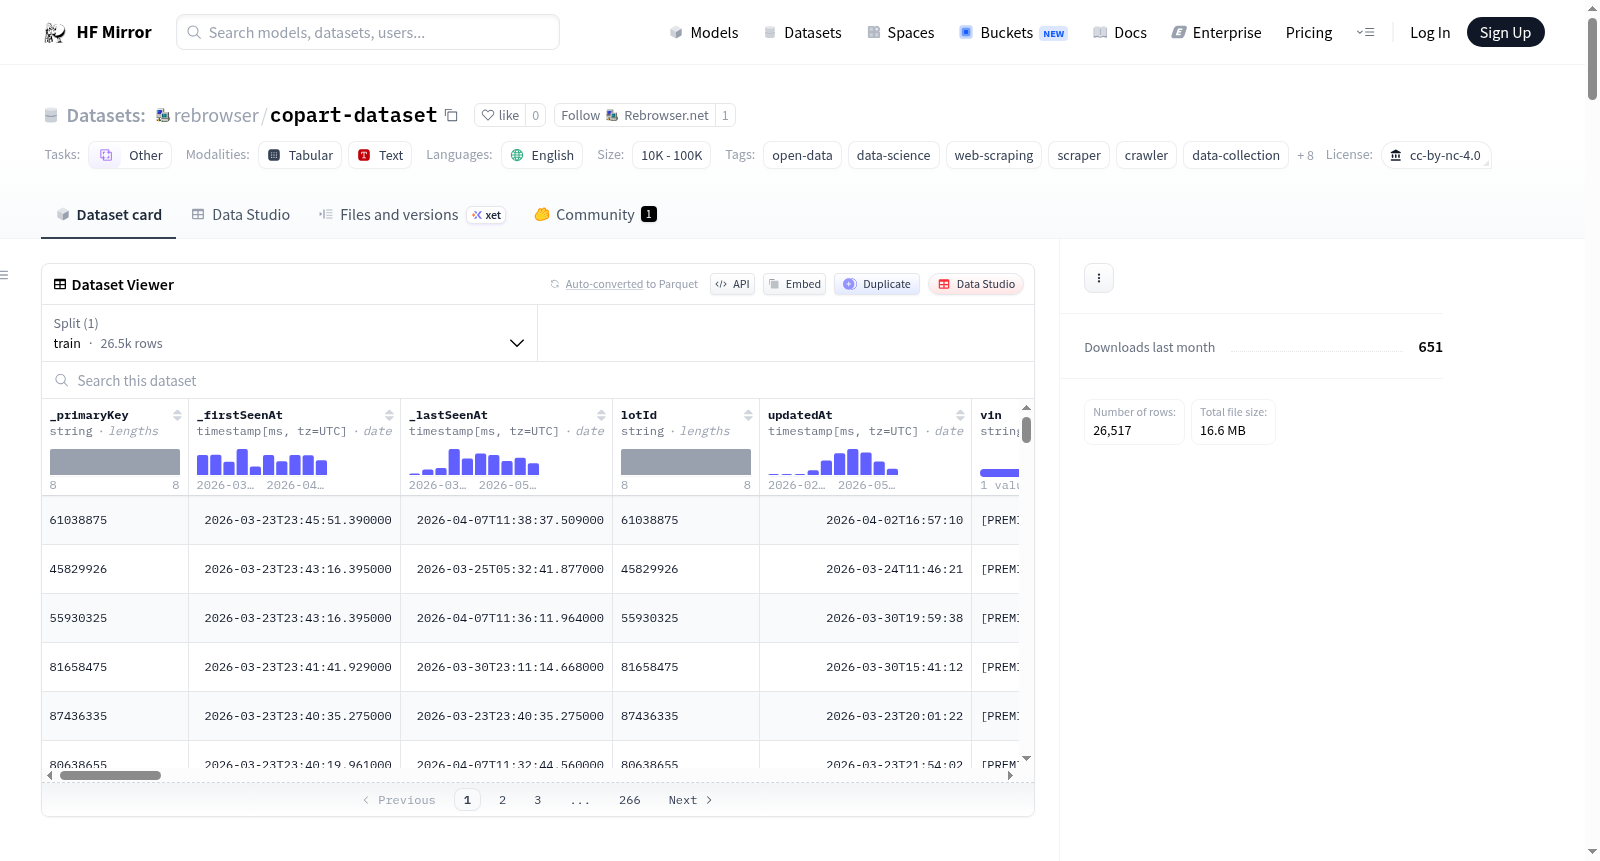The image size is (1600, 861).
Task: Switch to the Data Studio tab
Action: [241, 215]
